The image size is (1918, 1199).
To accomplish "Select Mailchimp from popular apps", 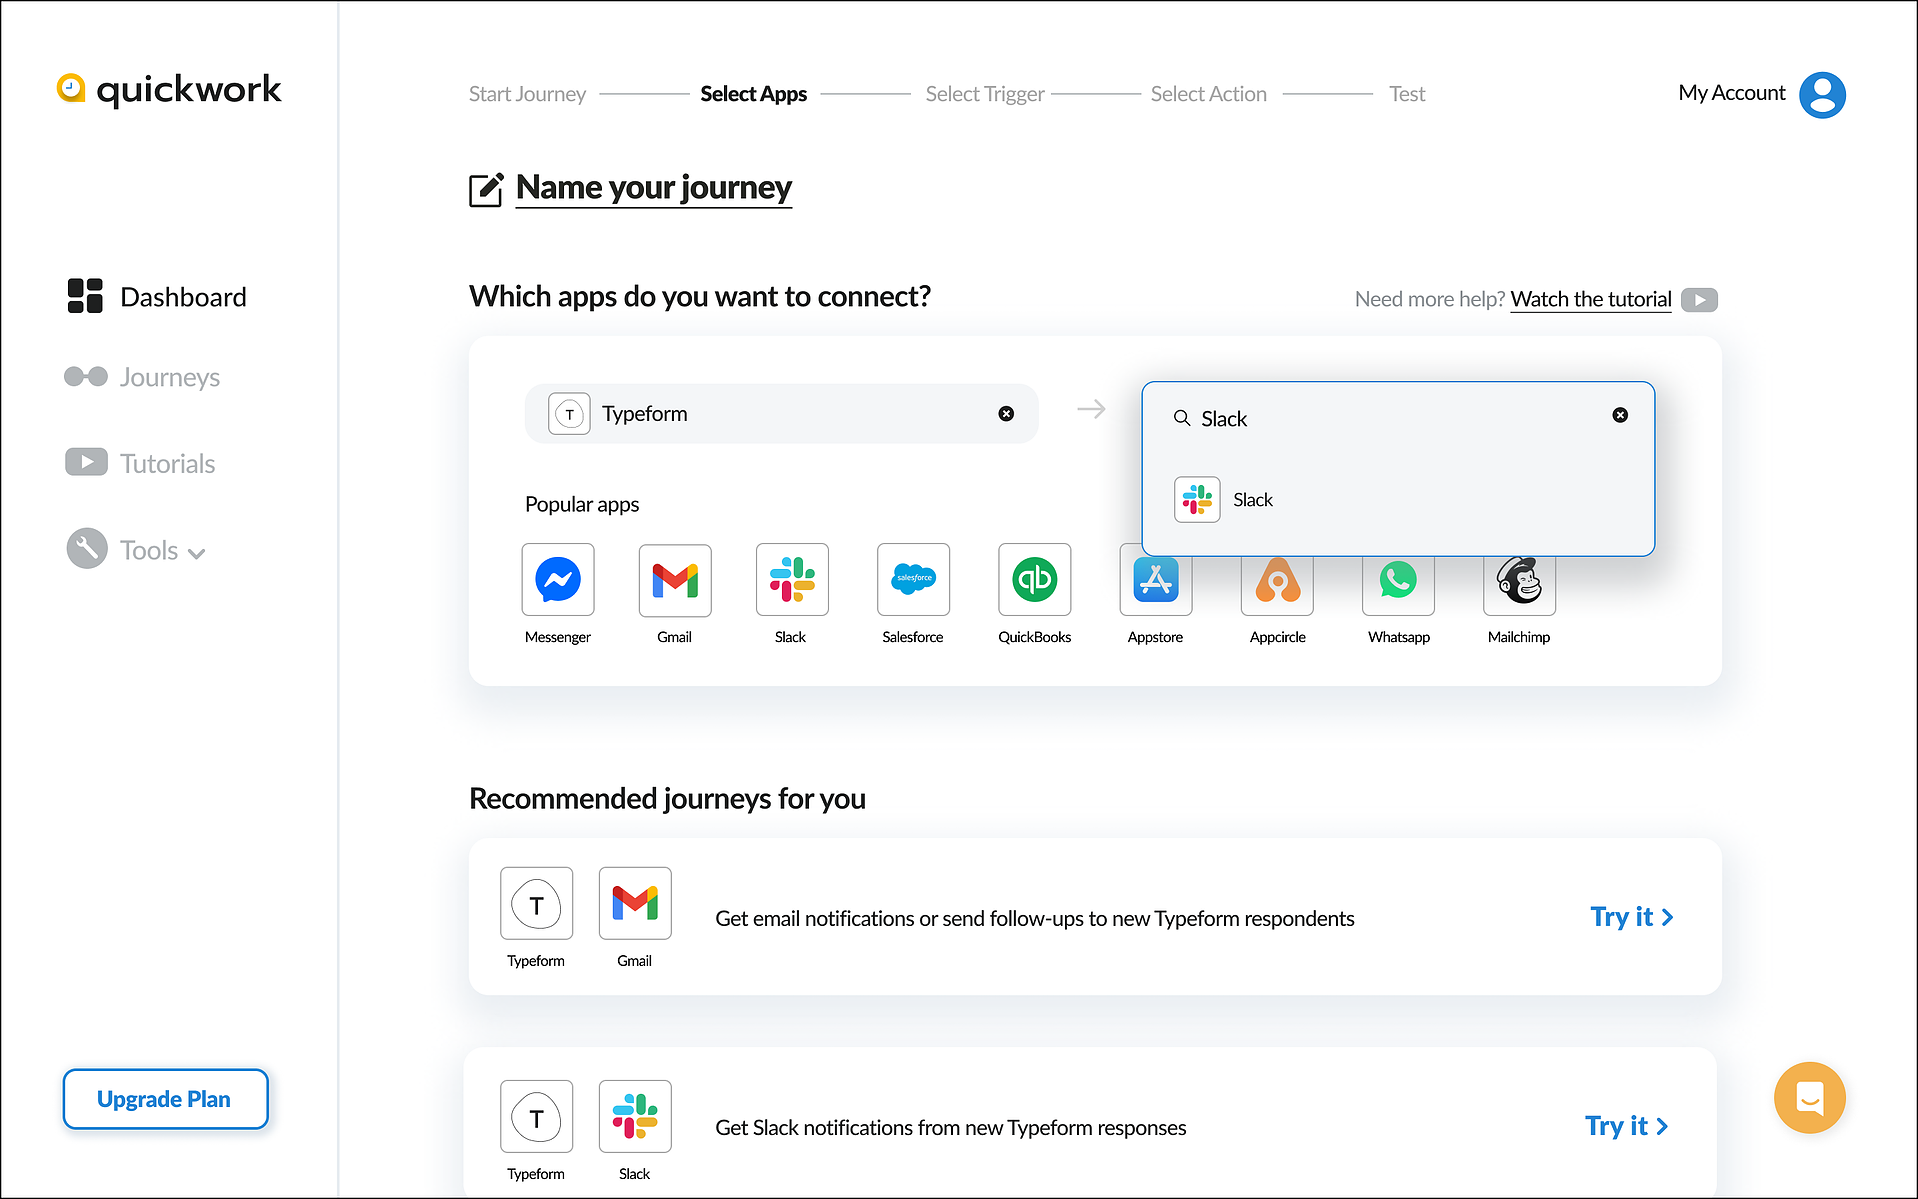I will (1519, 584).
